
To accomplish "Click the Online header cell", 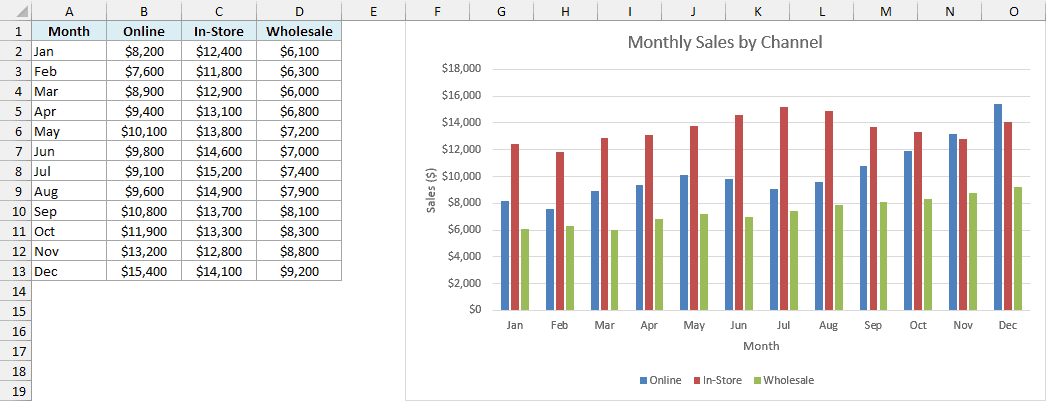I will [144, 31].
